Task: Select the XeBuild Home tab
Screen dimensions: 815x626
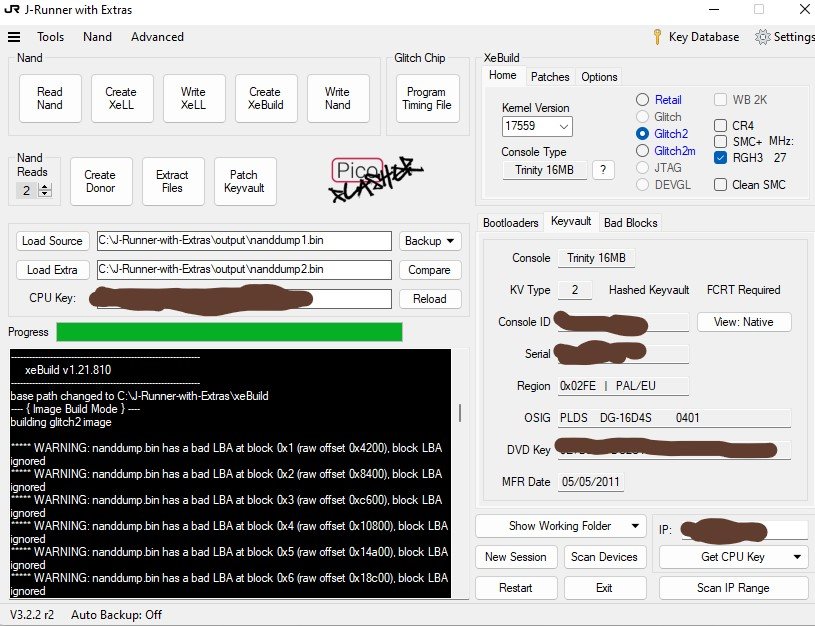Action: pyautogui.click(x=503, y=75)
